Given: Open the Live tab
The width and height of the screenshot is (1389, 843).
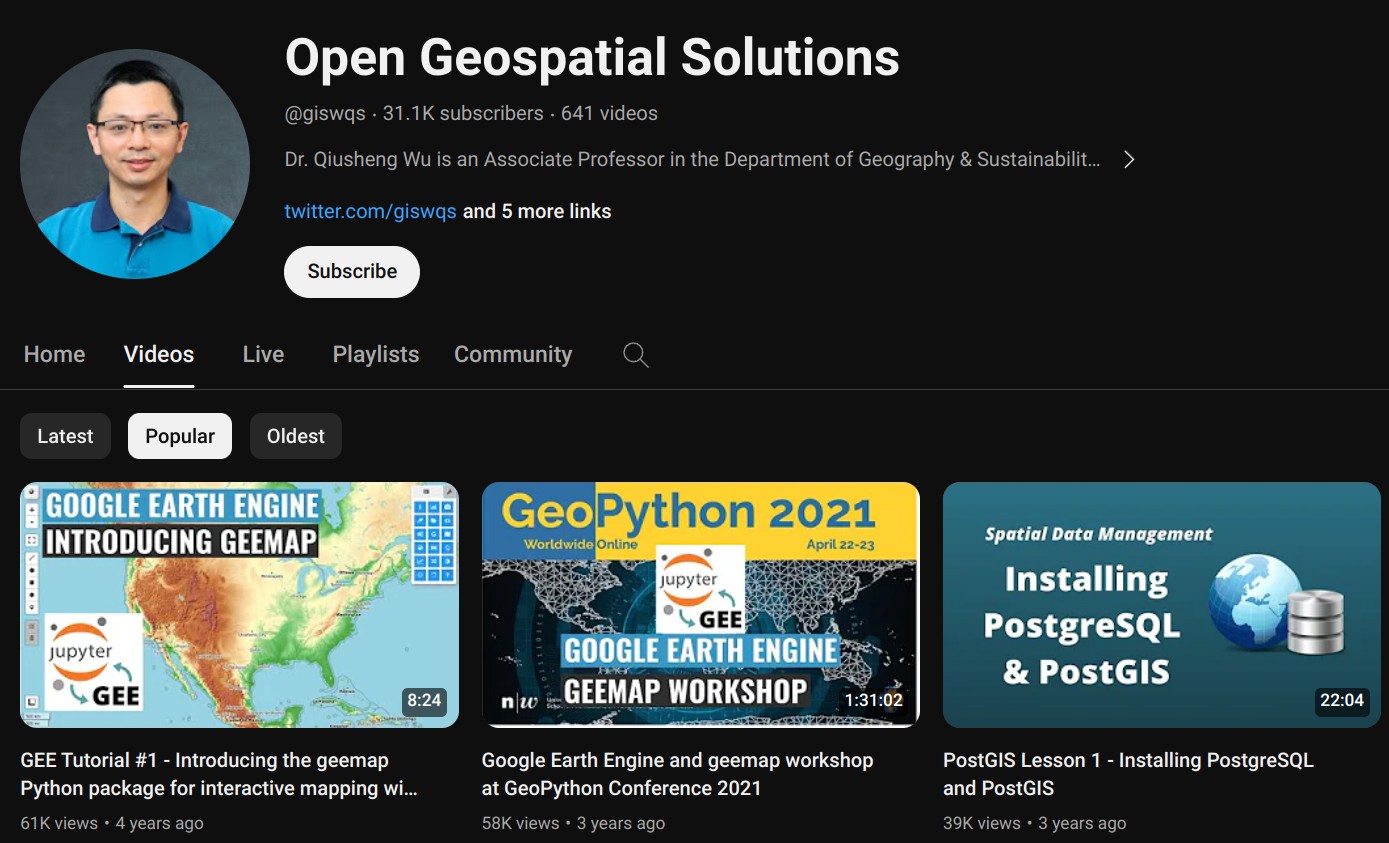Looking at the screenshot, I should click(263, 354).
